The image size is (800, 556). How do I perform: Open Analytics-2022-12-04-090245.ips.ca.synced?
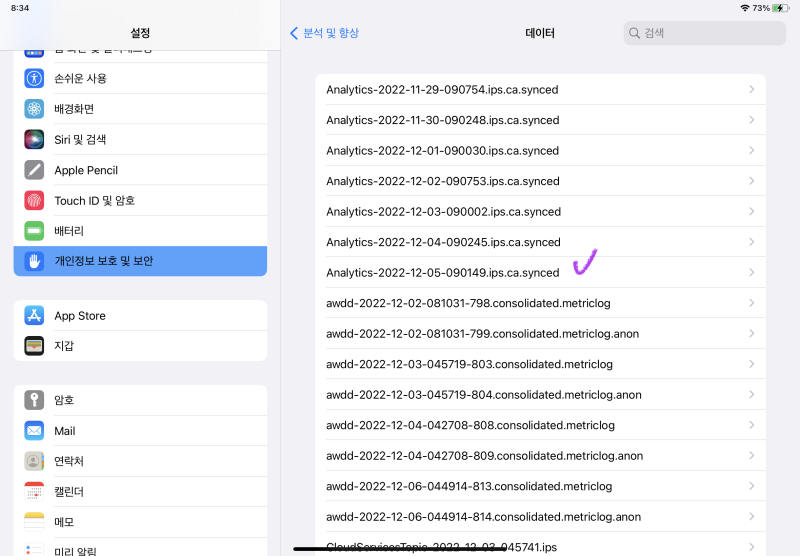click(x=540, y=242)
